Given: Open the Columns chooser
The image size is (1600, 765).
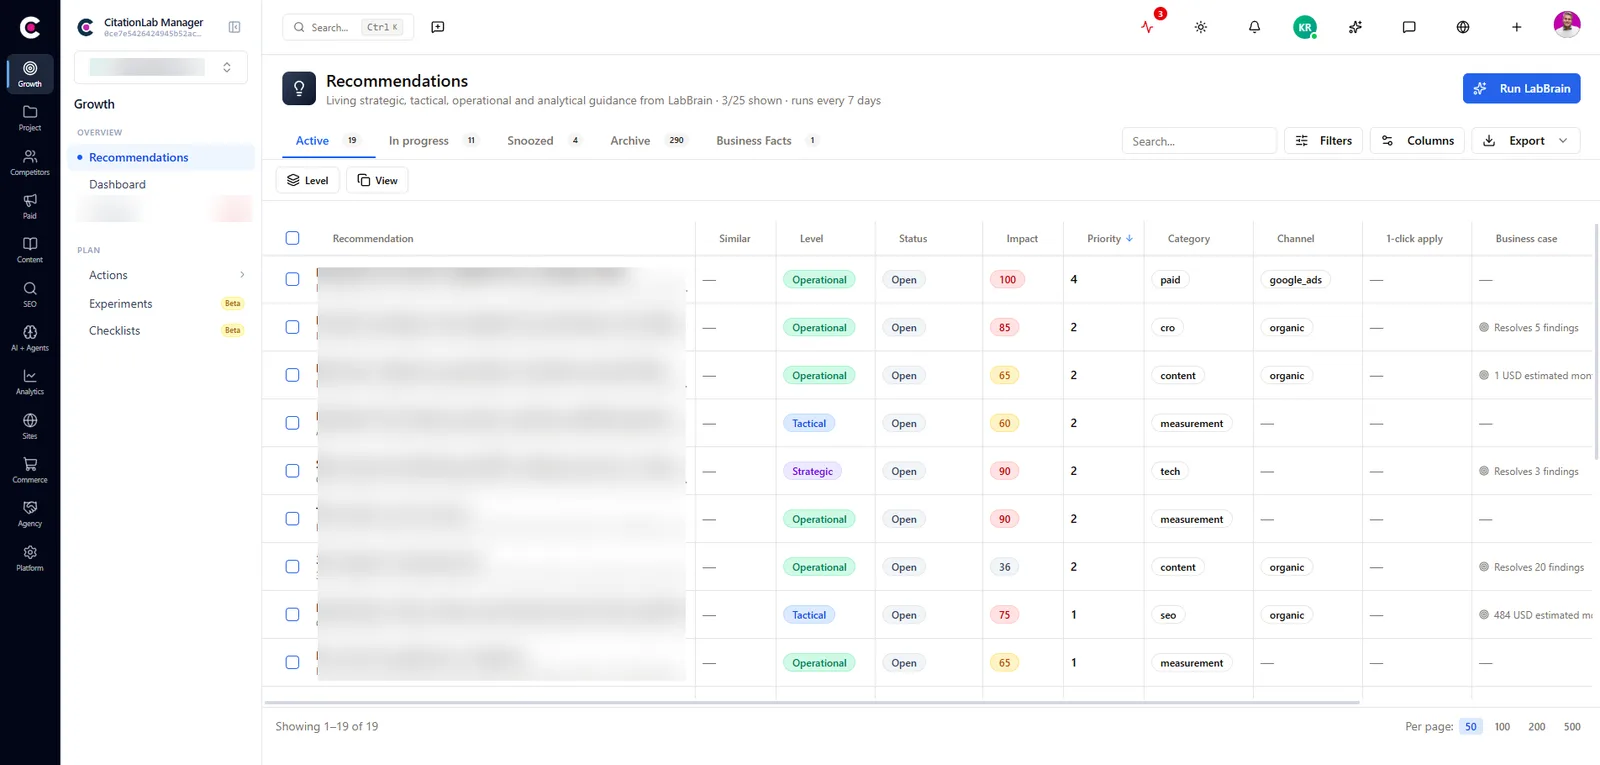Looking at the screenshot, I should click(1418, 141).
